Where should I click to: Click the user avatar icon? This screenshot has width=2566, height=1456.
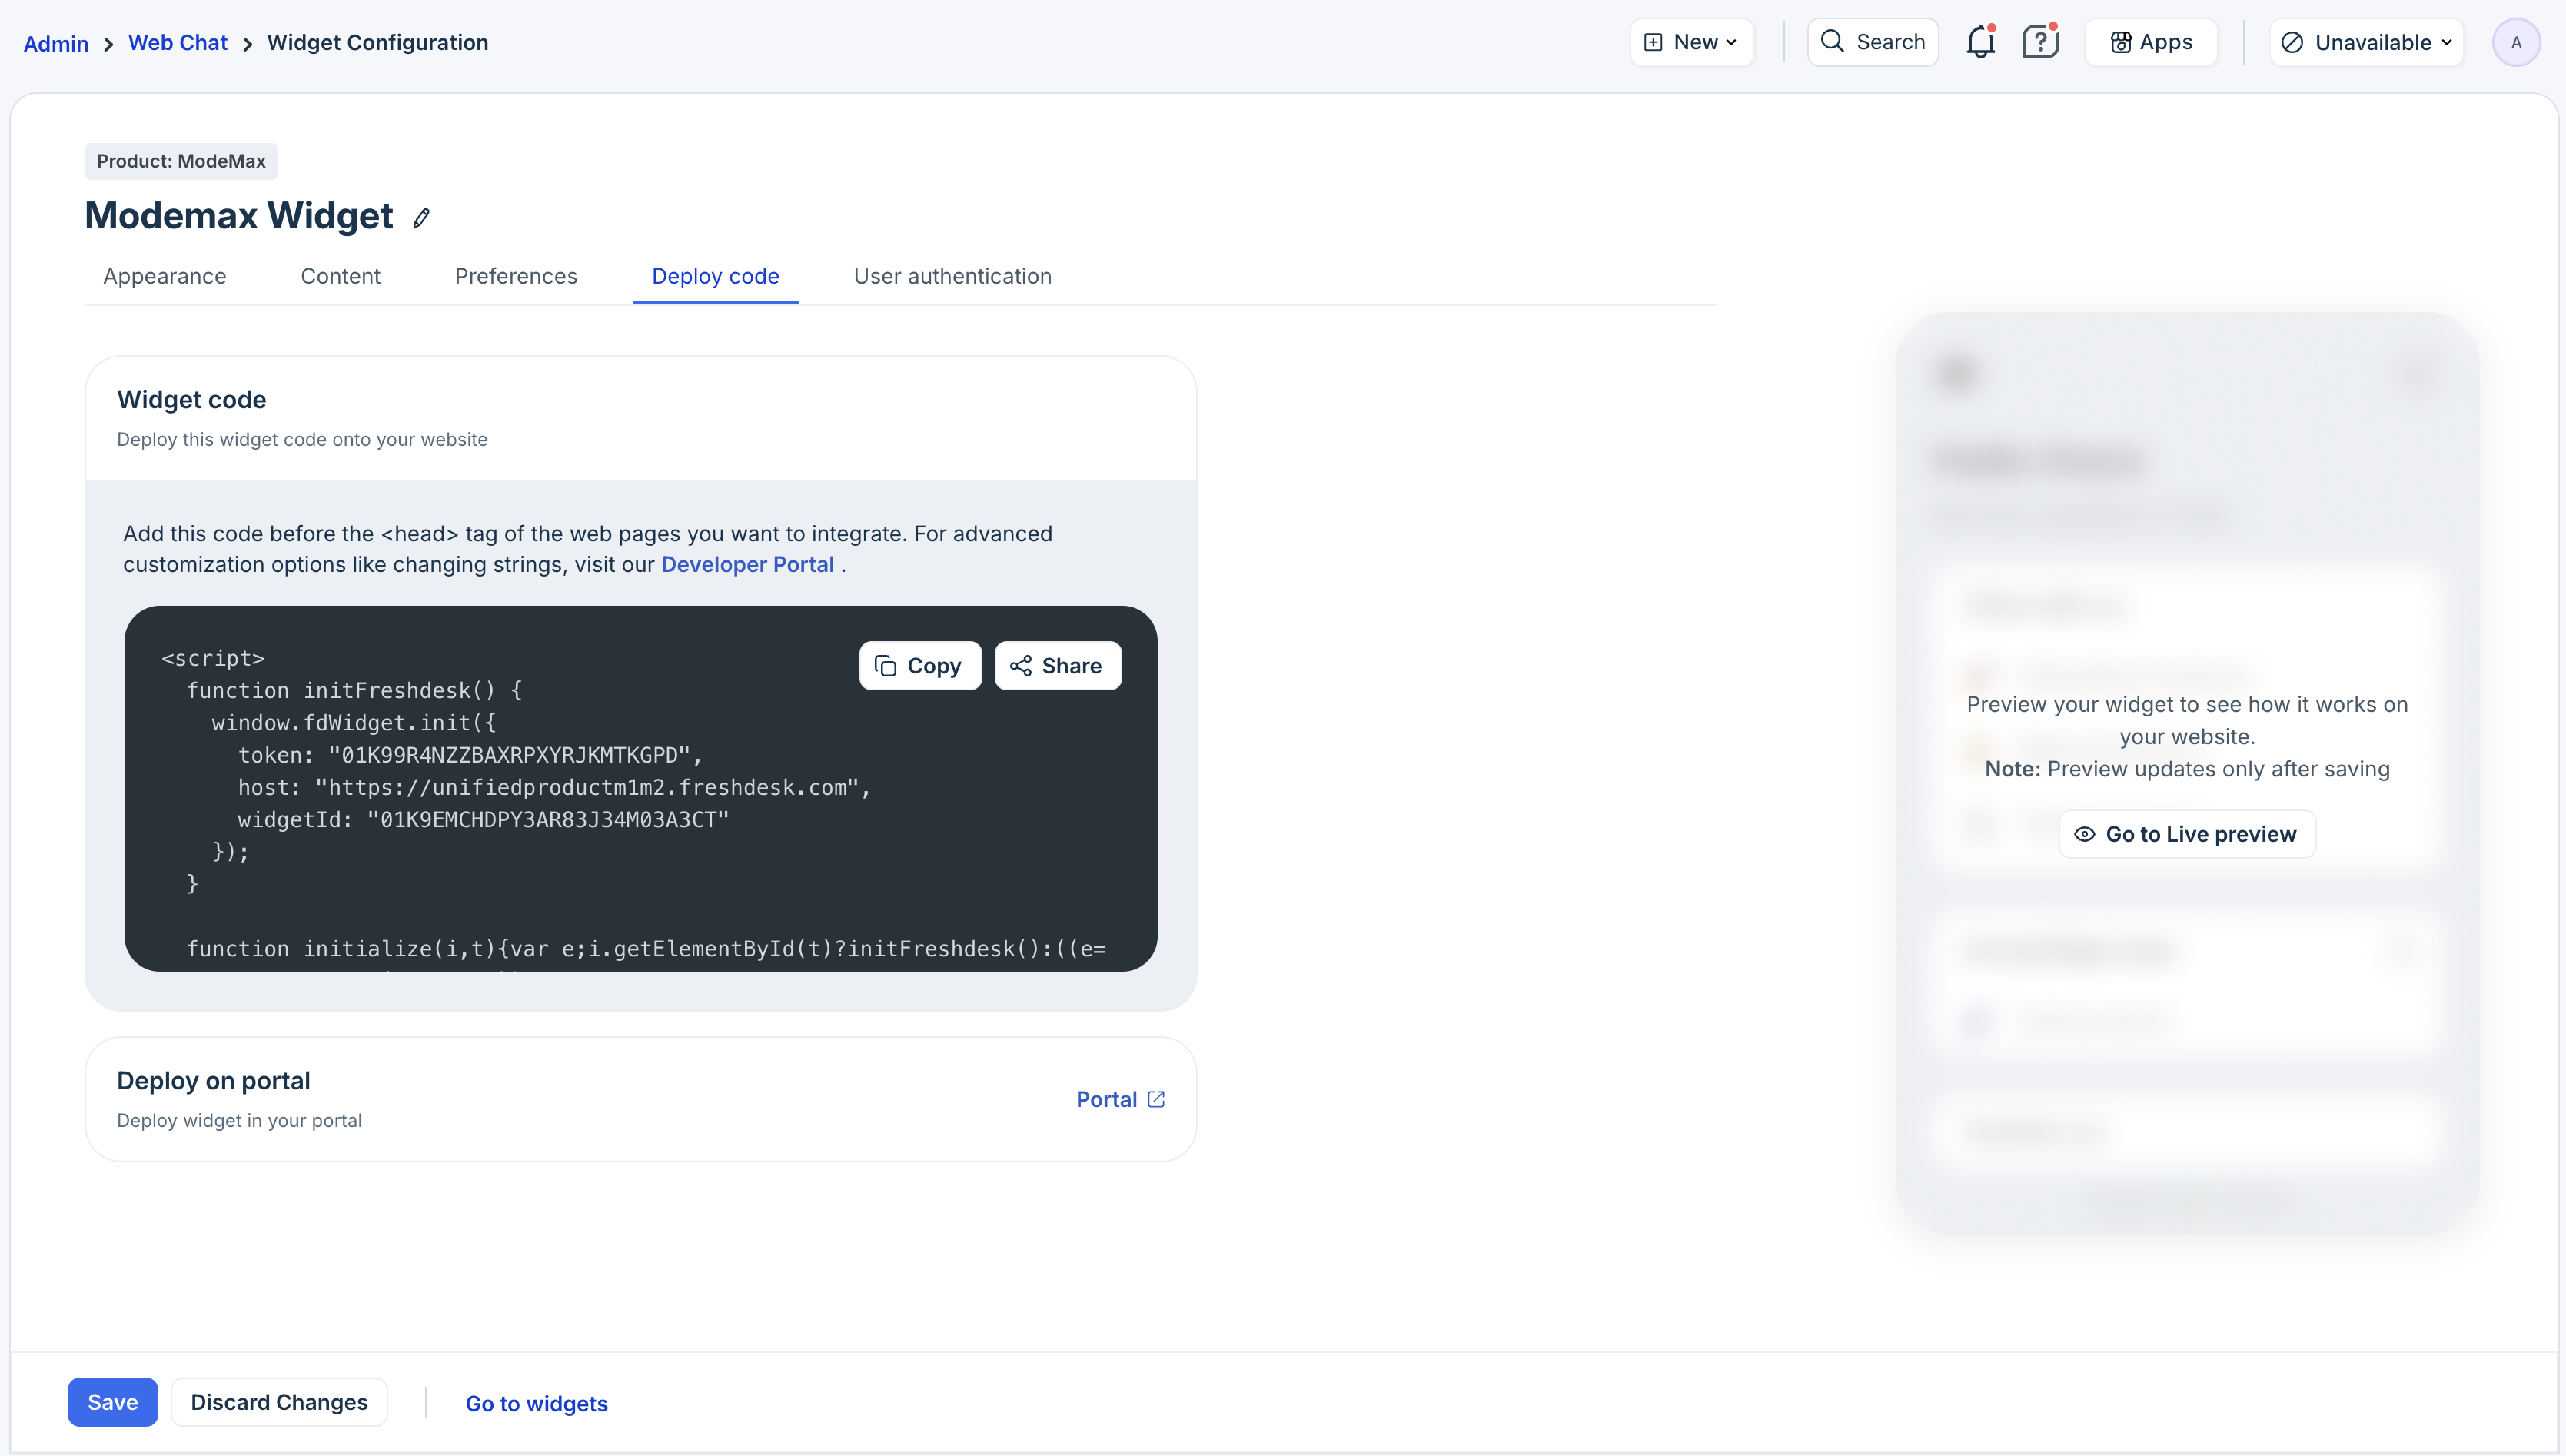click(2515, 43)
